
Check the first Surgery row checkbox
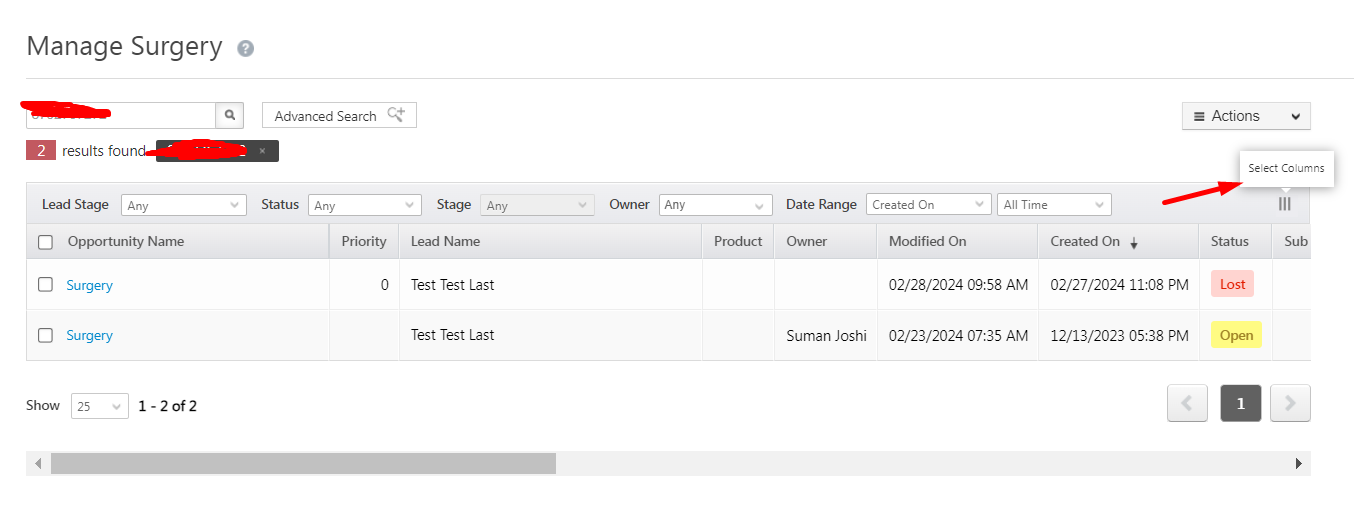pos(45,285)
